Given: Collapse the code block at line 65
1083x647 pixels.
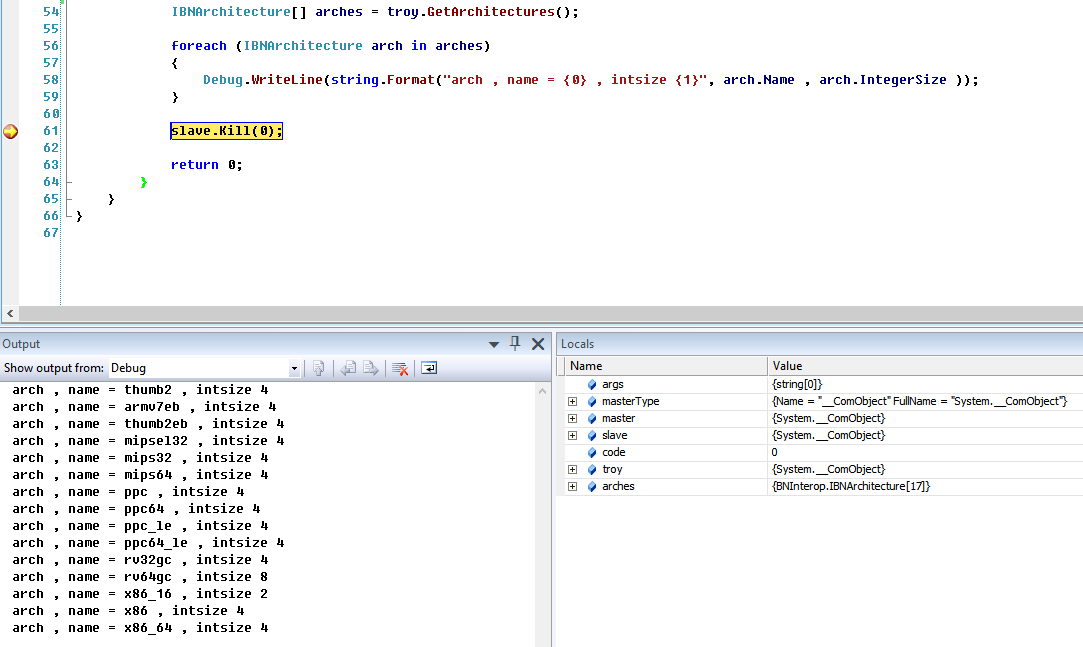Looking at the screenshot, I should 68,199.
